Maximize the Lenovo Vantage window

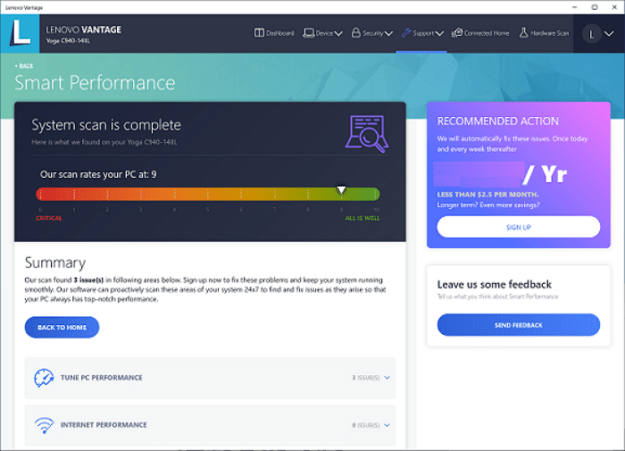594,7
